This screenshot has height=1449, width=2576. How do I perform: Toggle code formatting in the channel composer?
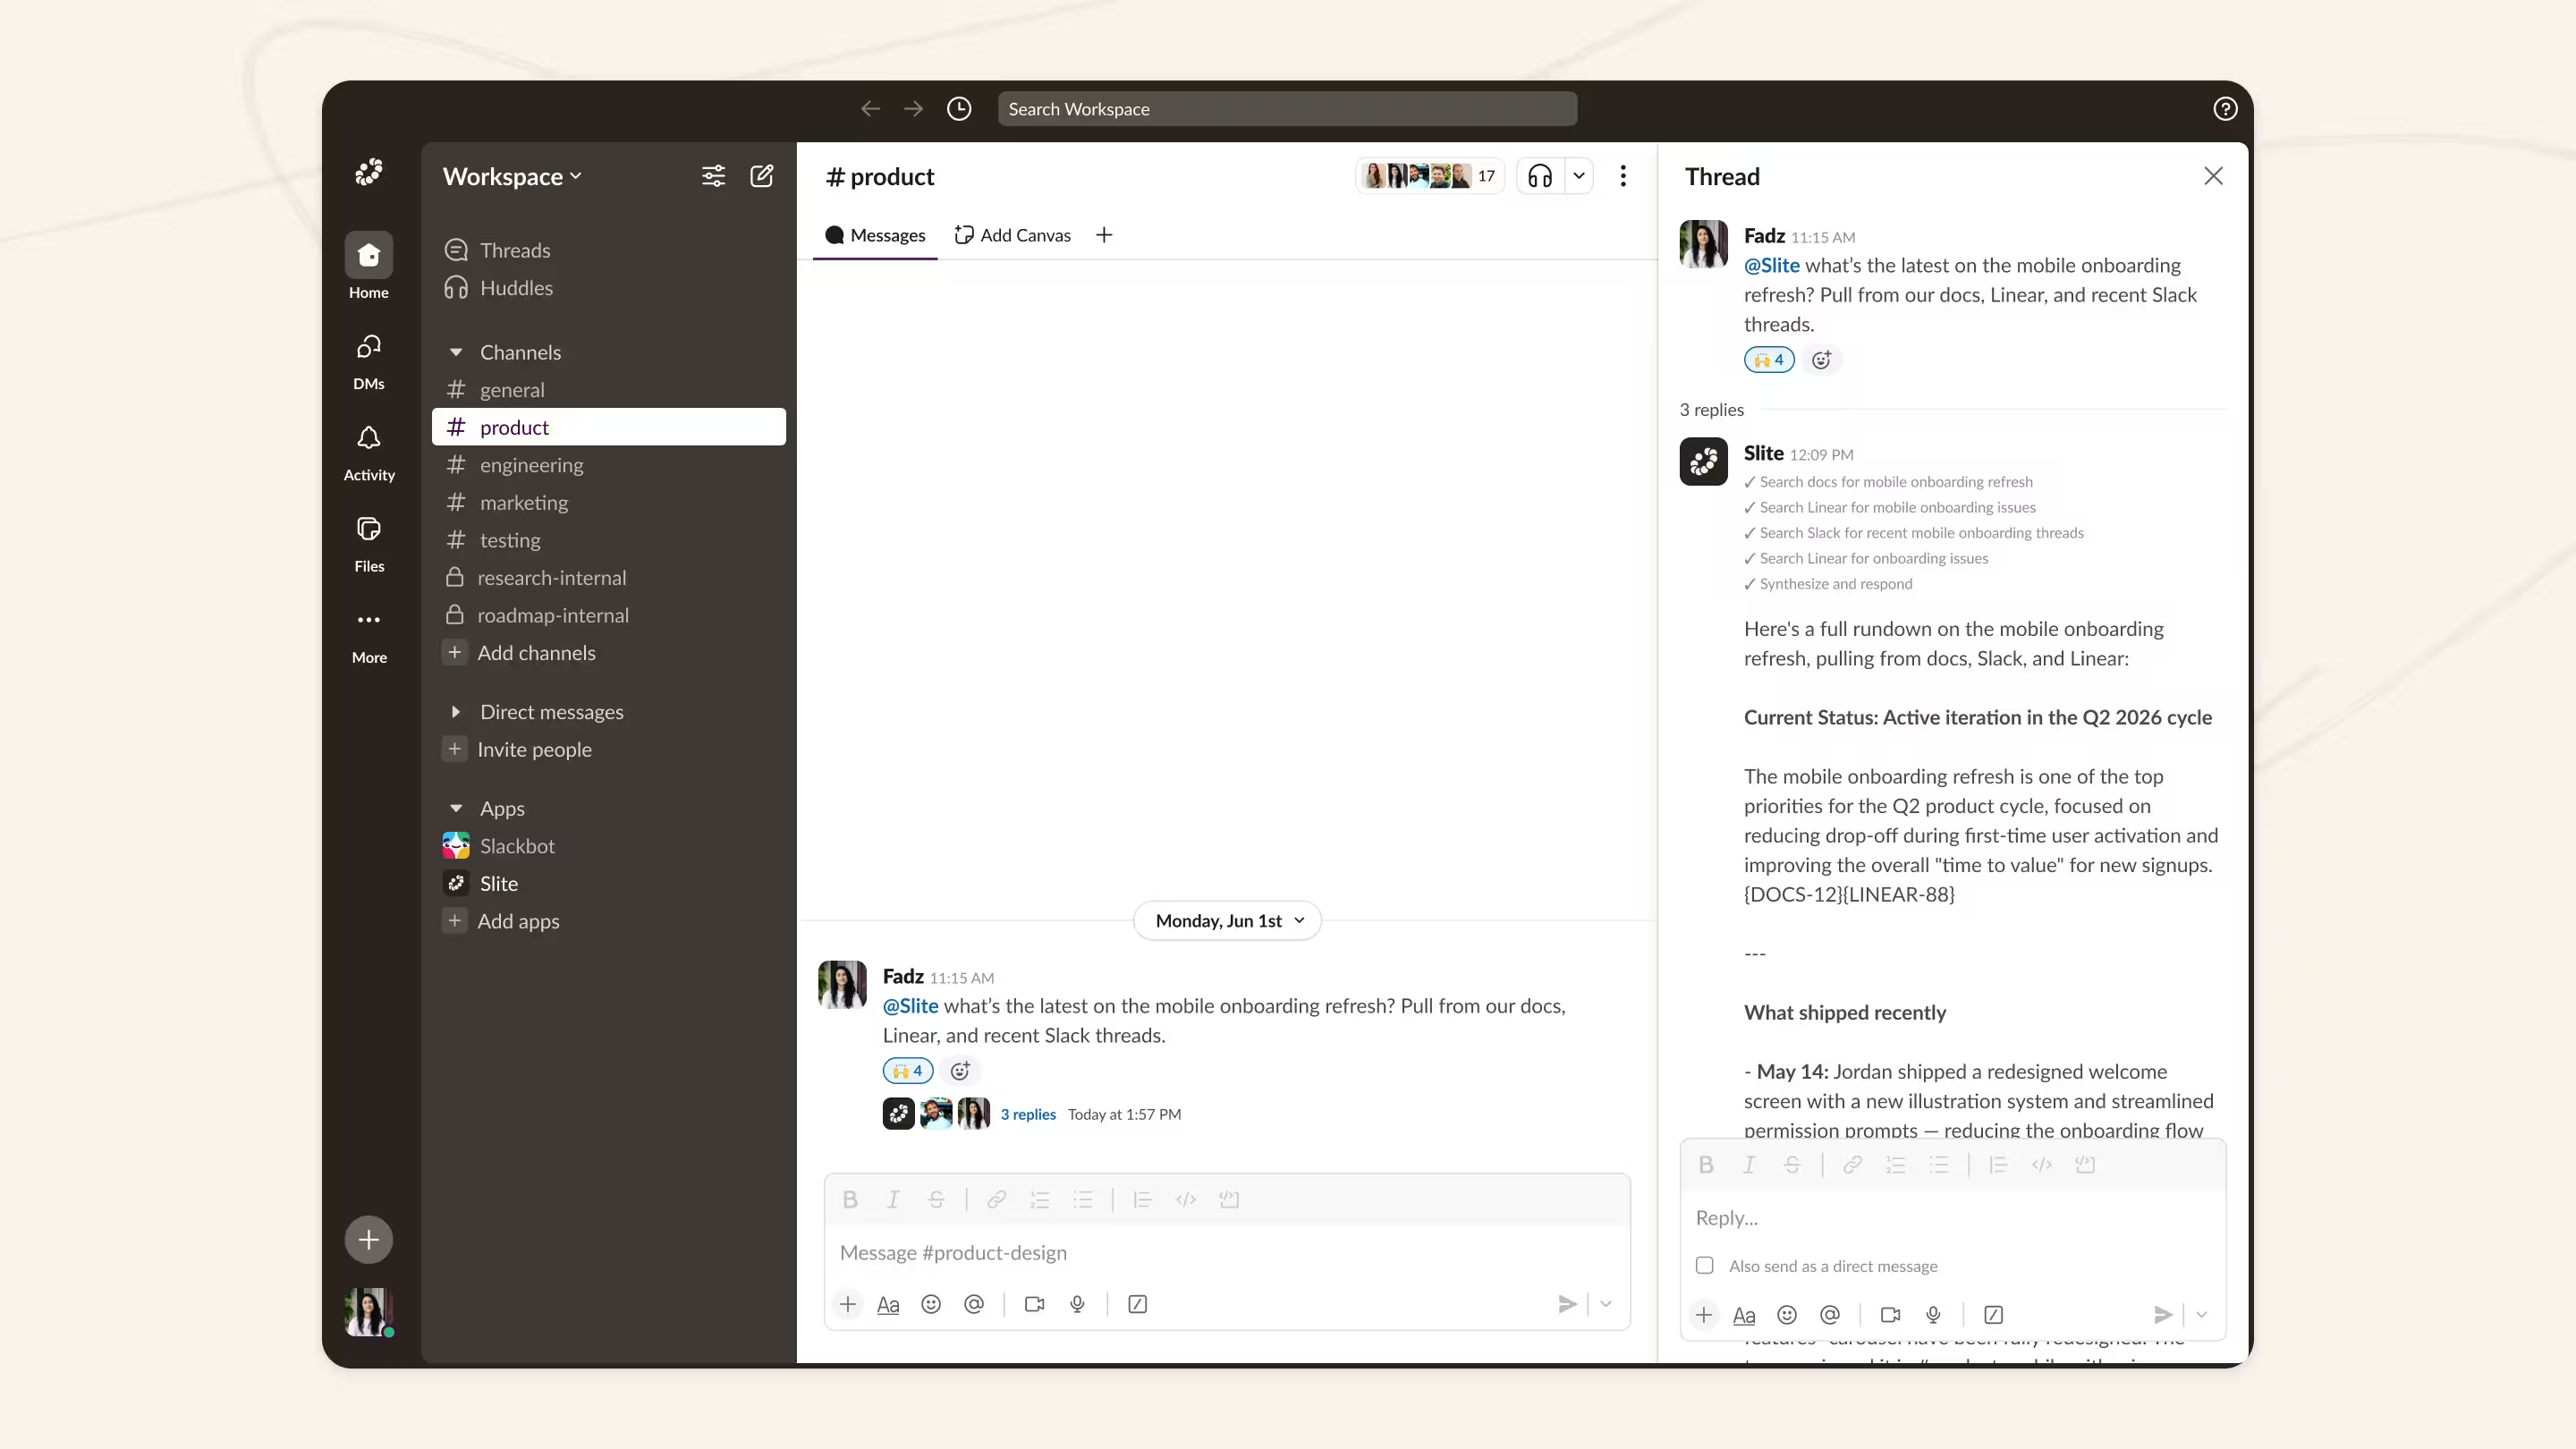[1186, 1200]
